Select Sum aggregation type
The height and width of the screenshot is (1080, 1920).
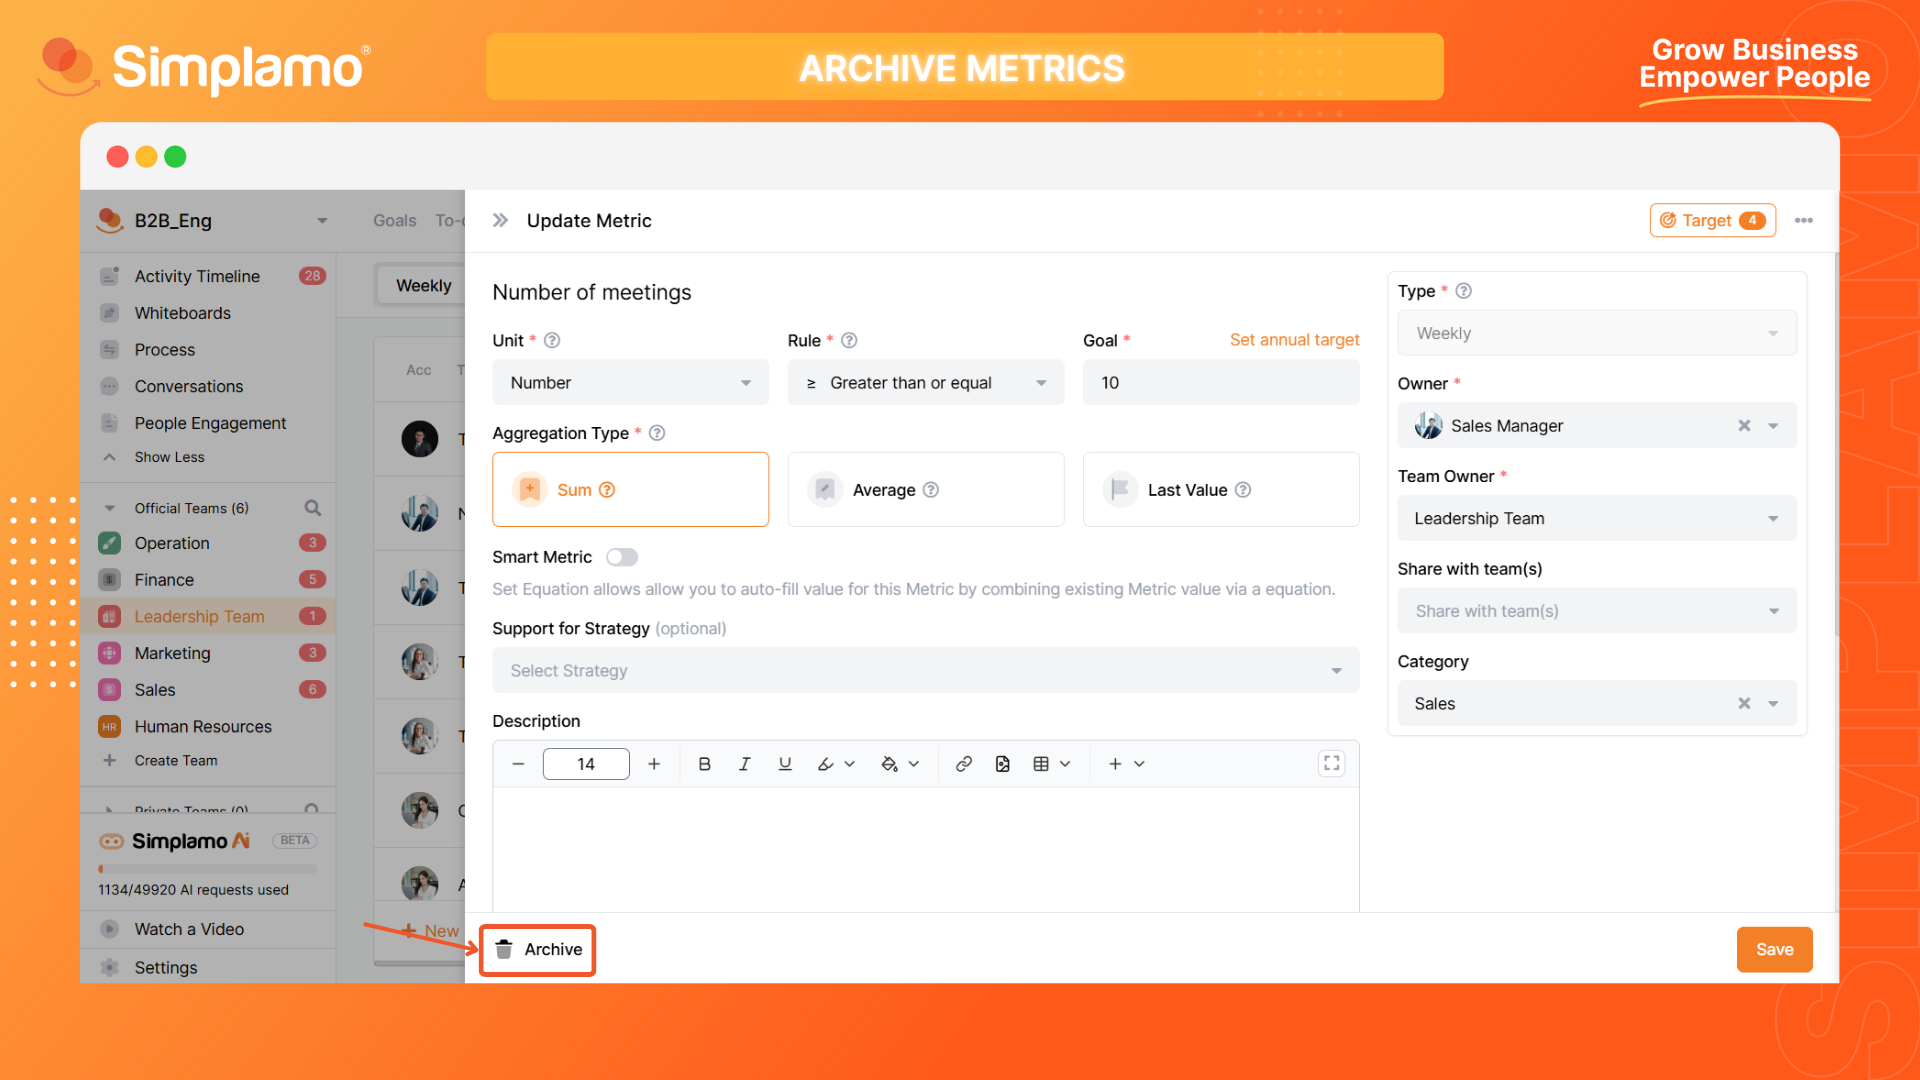tap(630, 490)
